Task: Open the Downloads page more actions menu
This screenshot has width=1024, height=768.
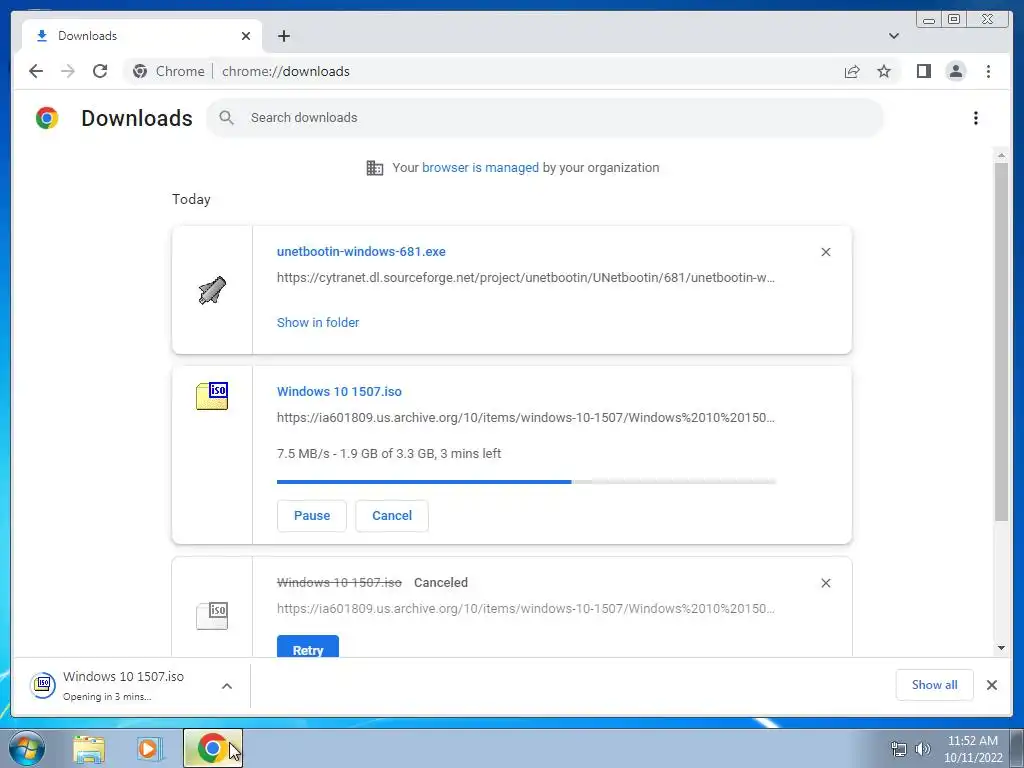Action: [976, 118]
